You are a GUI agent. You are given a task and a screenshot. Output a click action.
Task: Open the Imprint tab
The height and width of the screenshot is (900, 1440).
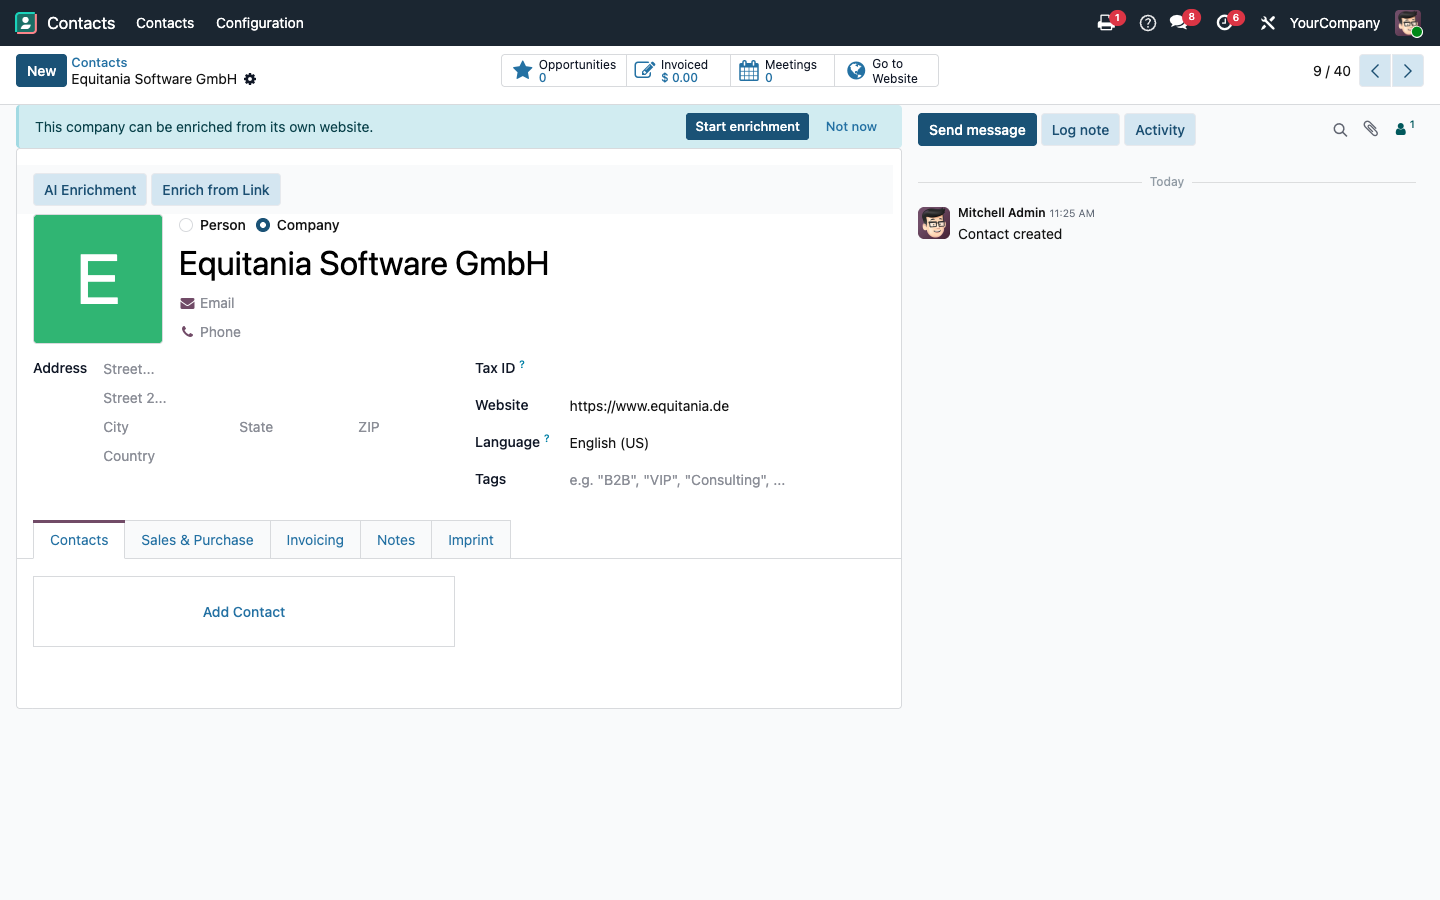point(470,540)
